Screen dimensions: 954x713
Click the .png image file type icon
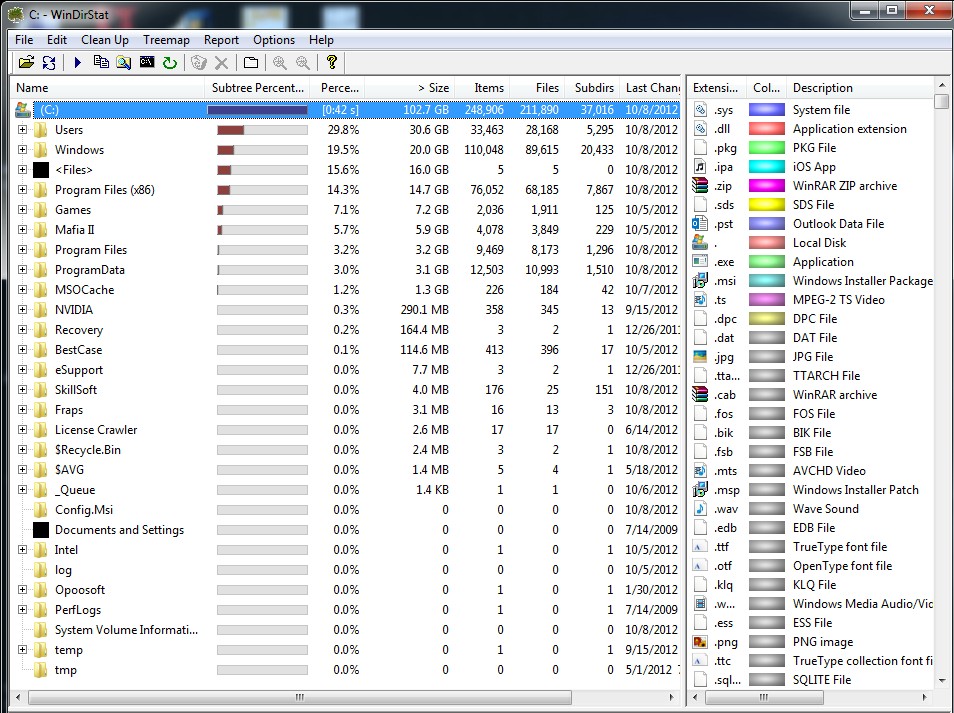tap(700, 642)
